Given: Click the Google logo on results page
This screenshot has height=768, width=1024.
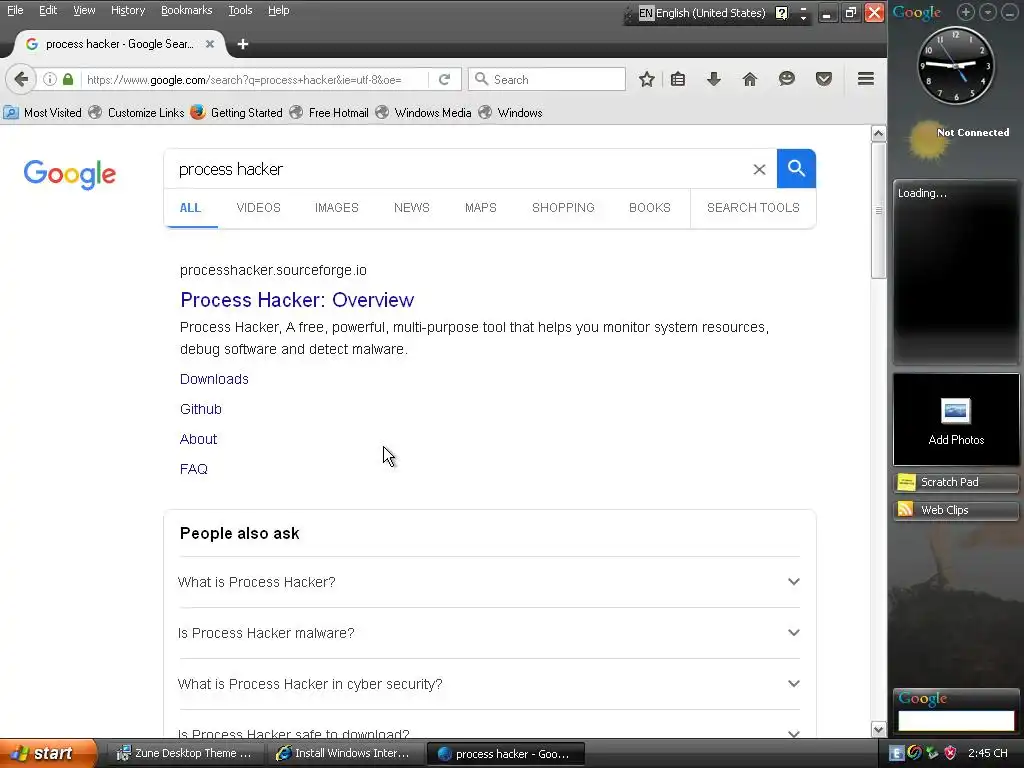Looking at the screenshot, I should 70,174.
